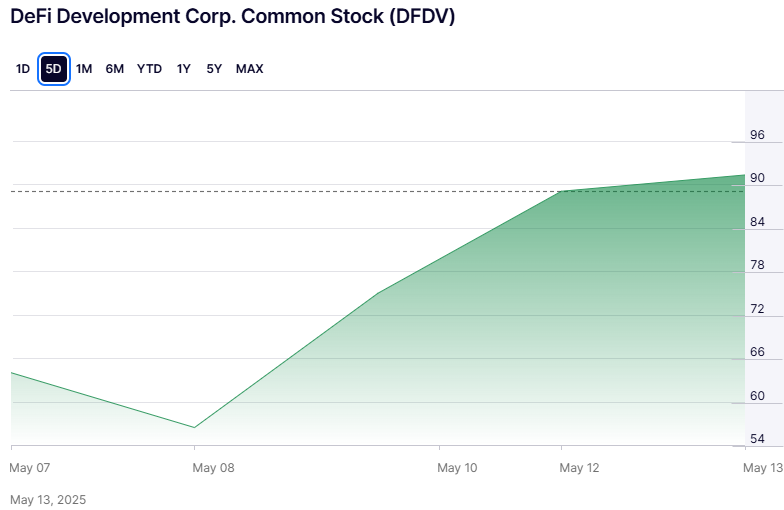Switch chart to 6M range
The image size is (784, 510).
pos(115,69)
